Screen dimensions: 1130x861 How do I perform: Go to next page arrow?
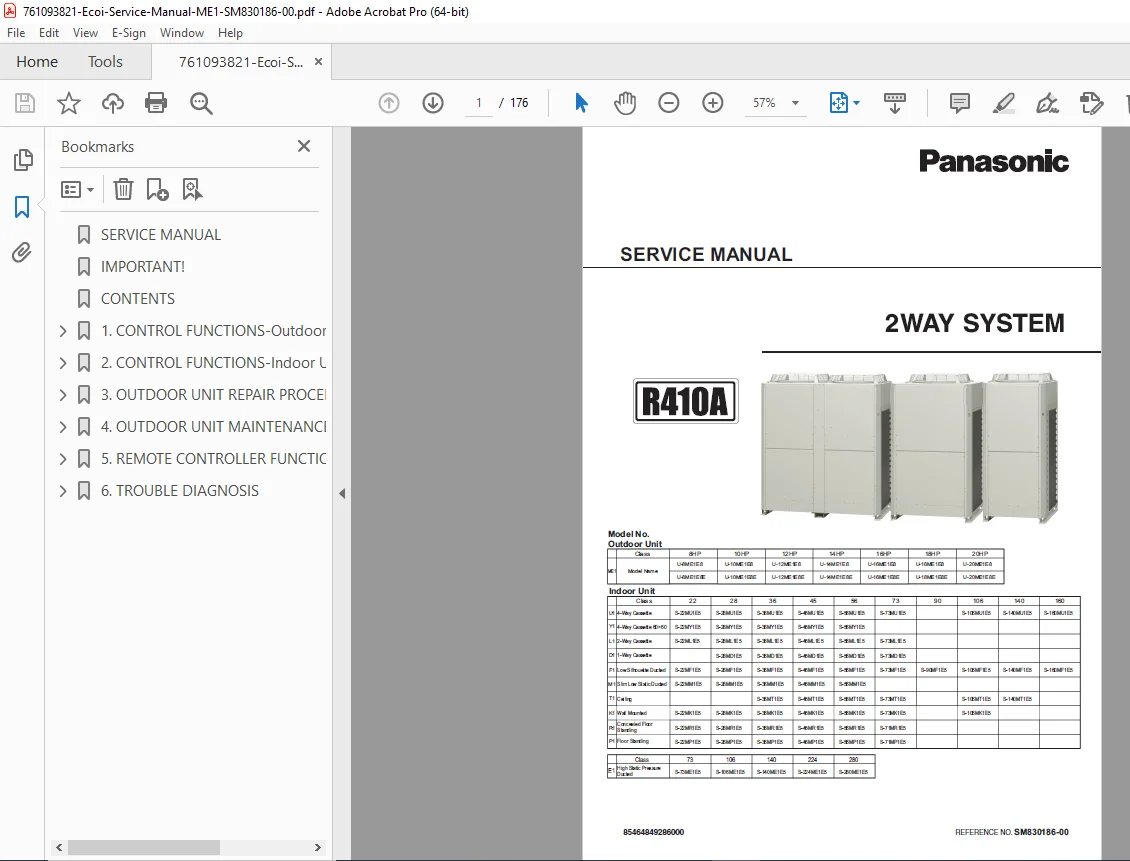point(432,103)
